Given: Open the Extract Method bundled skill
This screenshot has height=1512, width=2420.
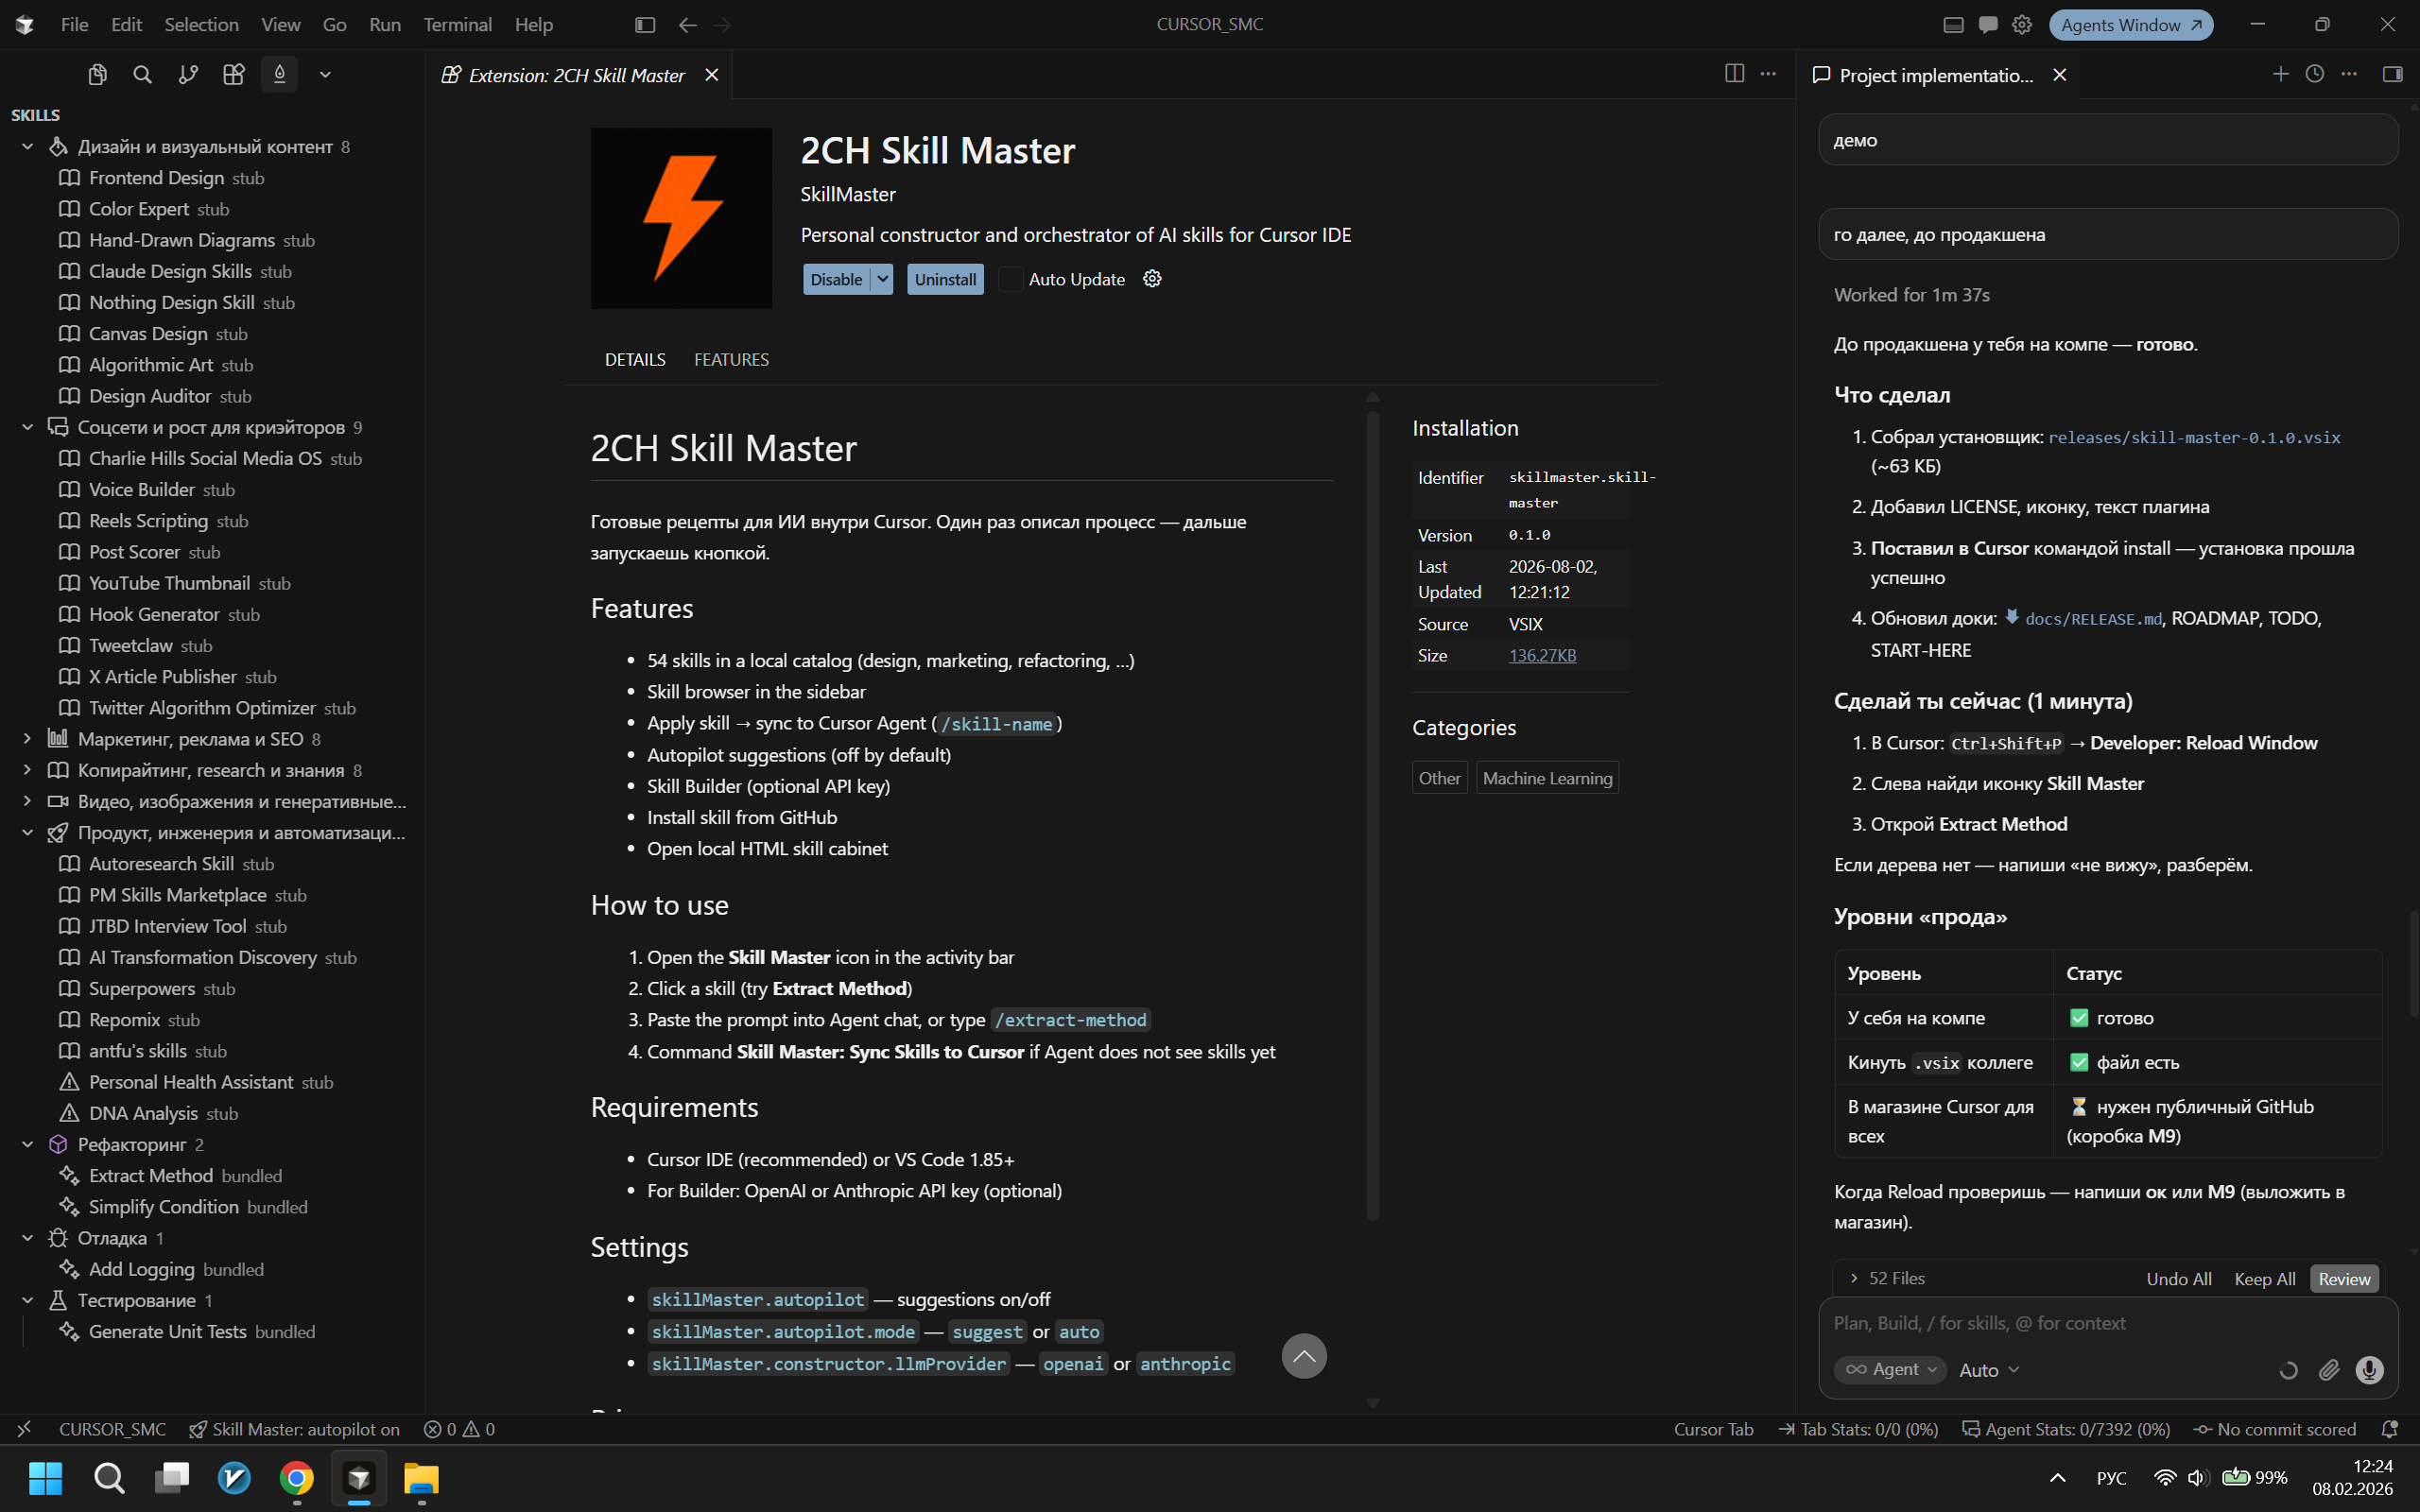Looking at the screenshot, I should click(x=186, y=1175).
